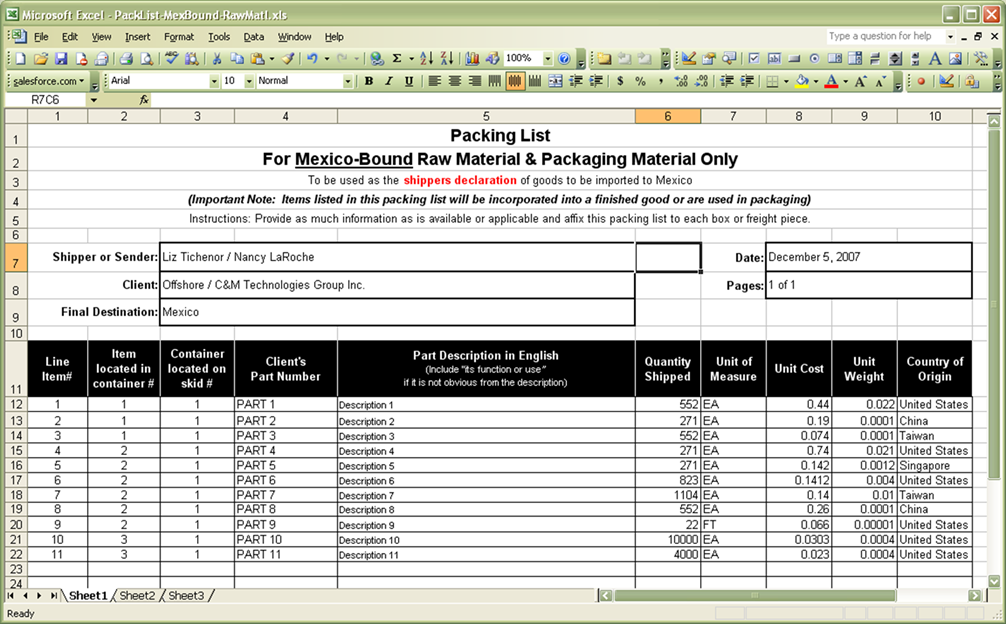The width and height of the screenshot is (1006, 624).
Task: Click the Name Box showing R7C6
Action: [45, 100]
